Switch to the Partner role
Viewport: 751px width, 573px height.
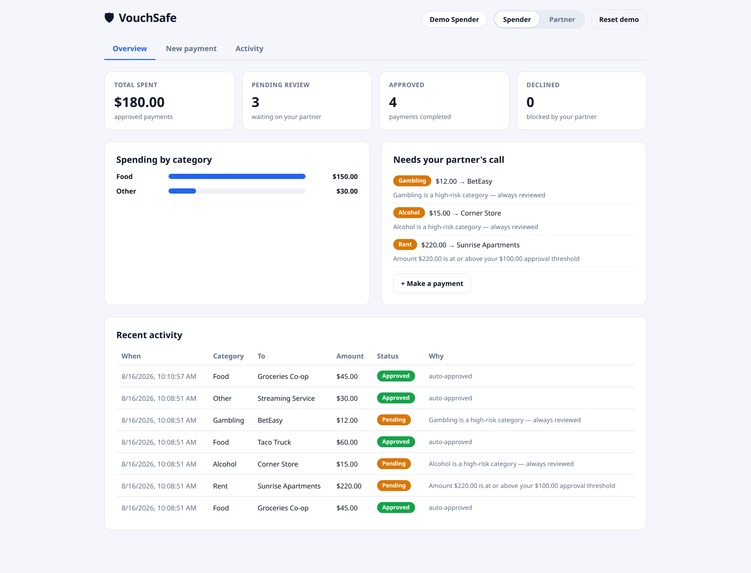(561, 20)
